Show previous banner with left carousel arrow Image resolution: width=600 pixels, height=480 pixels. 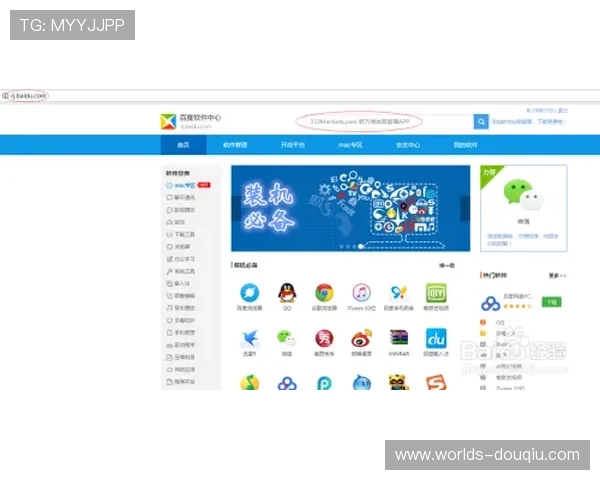pyautogui.click(x=236, y=208)
